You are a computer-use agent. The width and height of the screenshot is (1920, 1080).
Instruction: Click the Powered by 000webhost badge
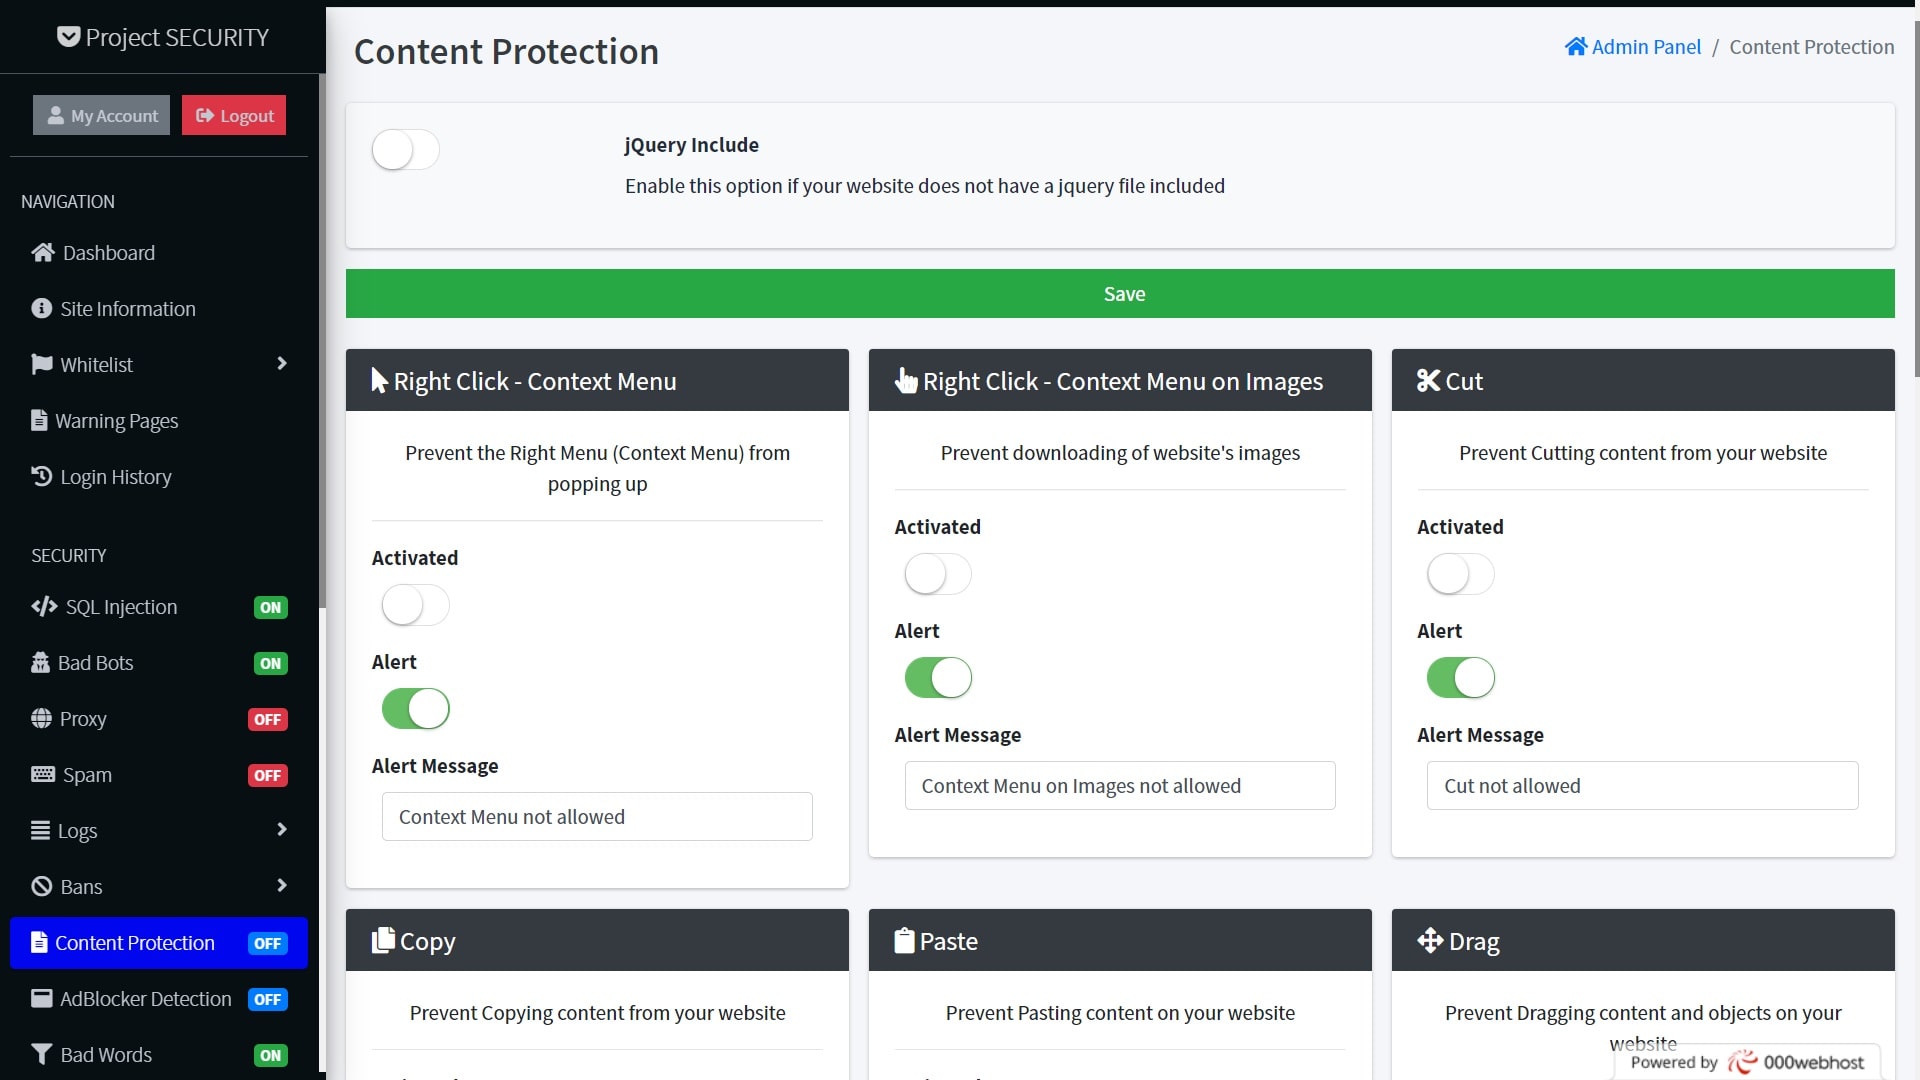[1744, 1062]
